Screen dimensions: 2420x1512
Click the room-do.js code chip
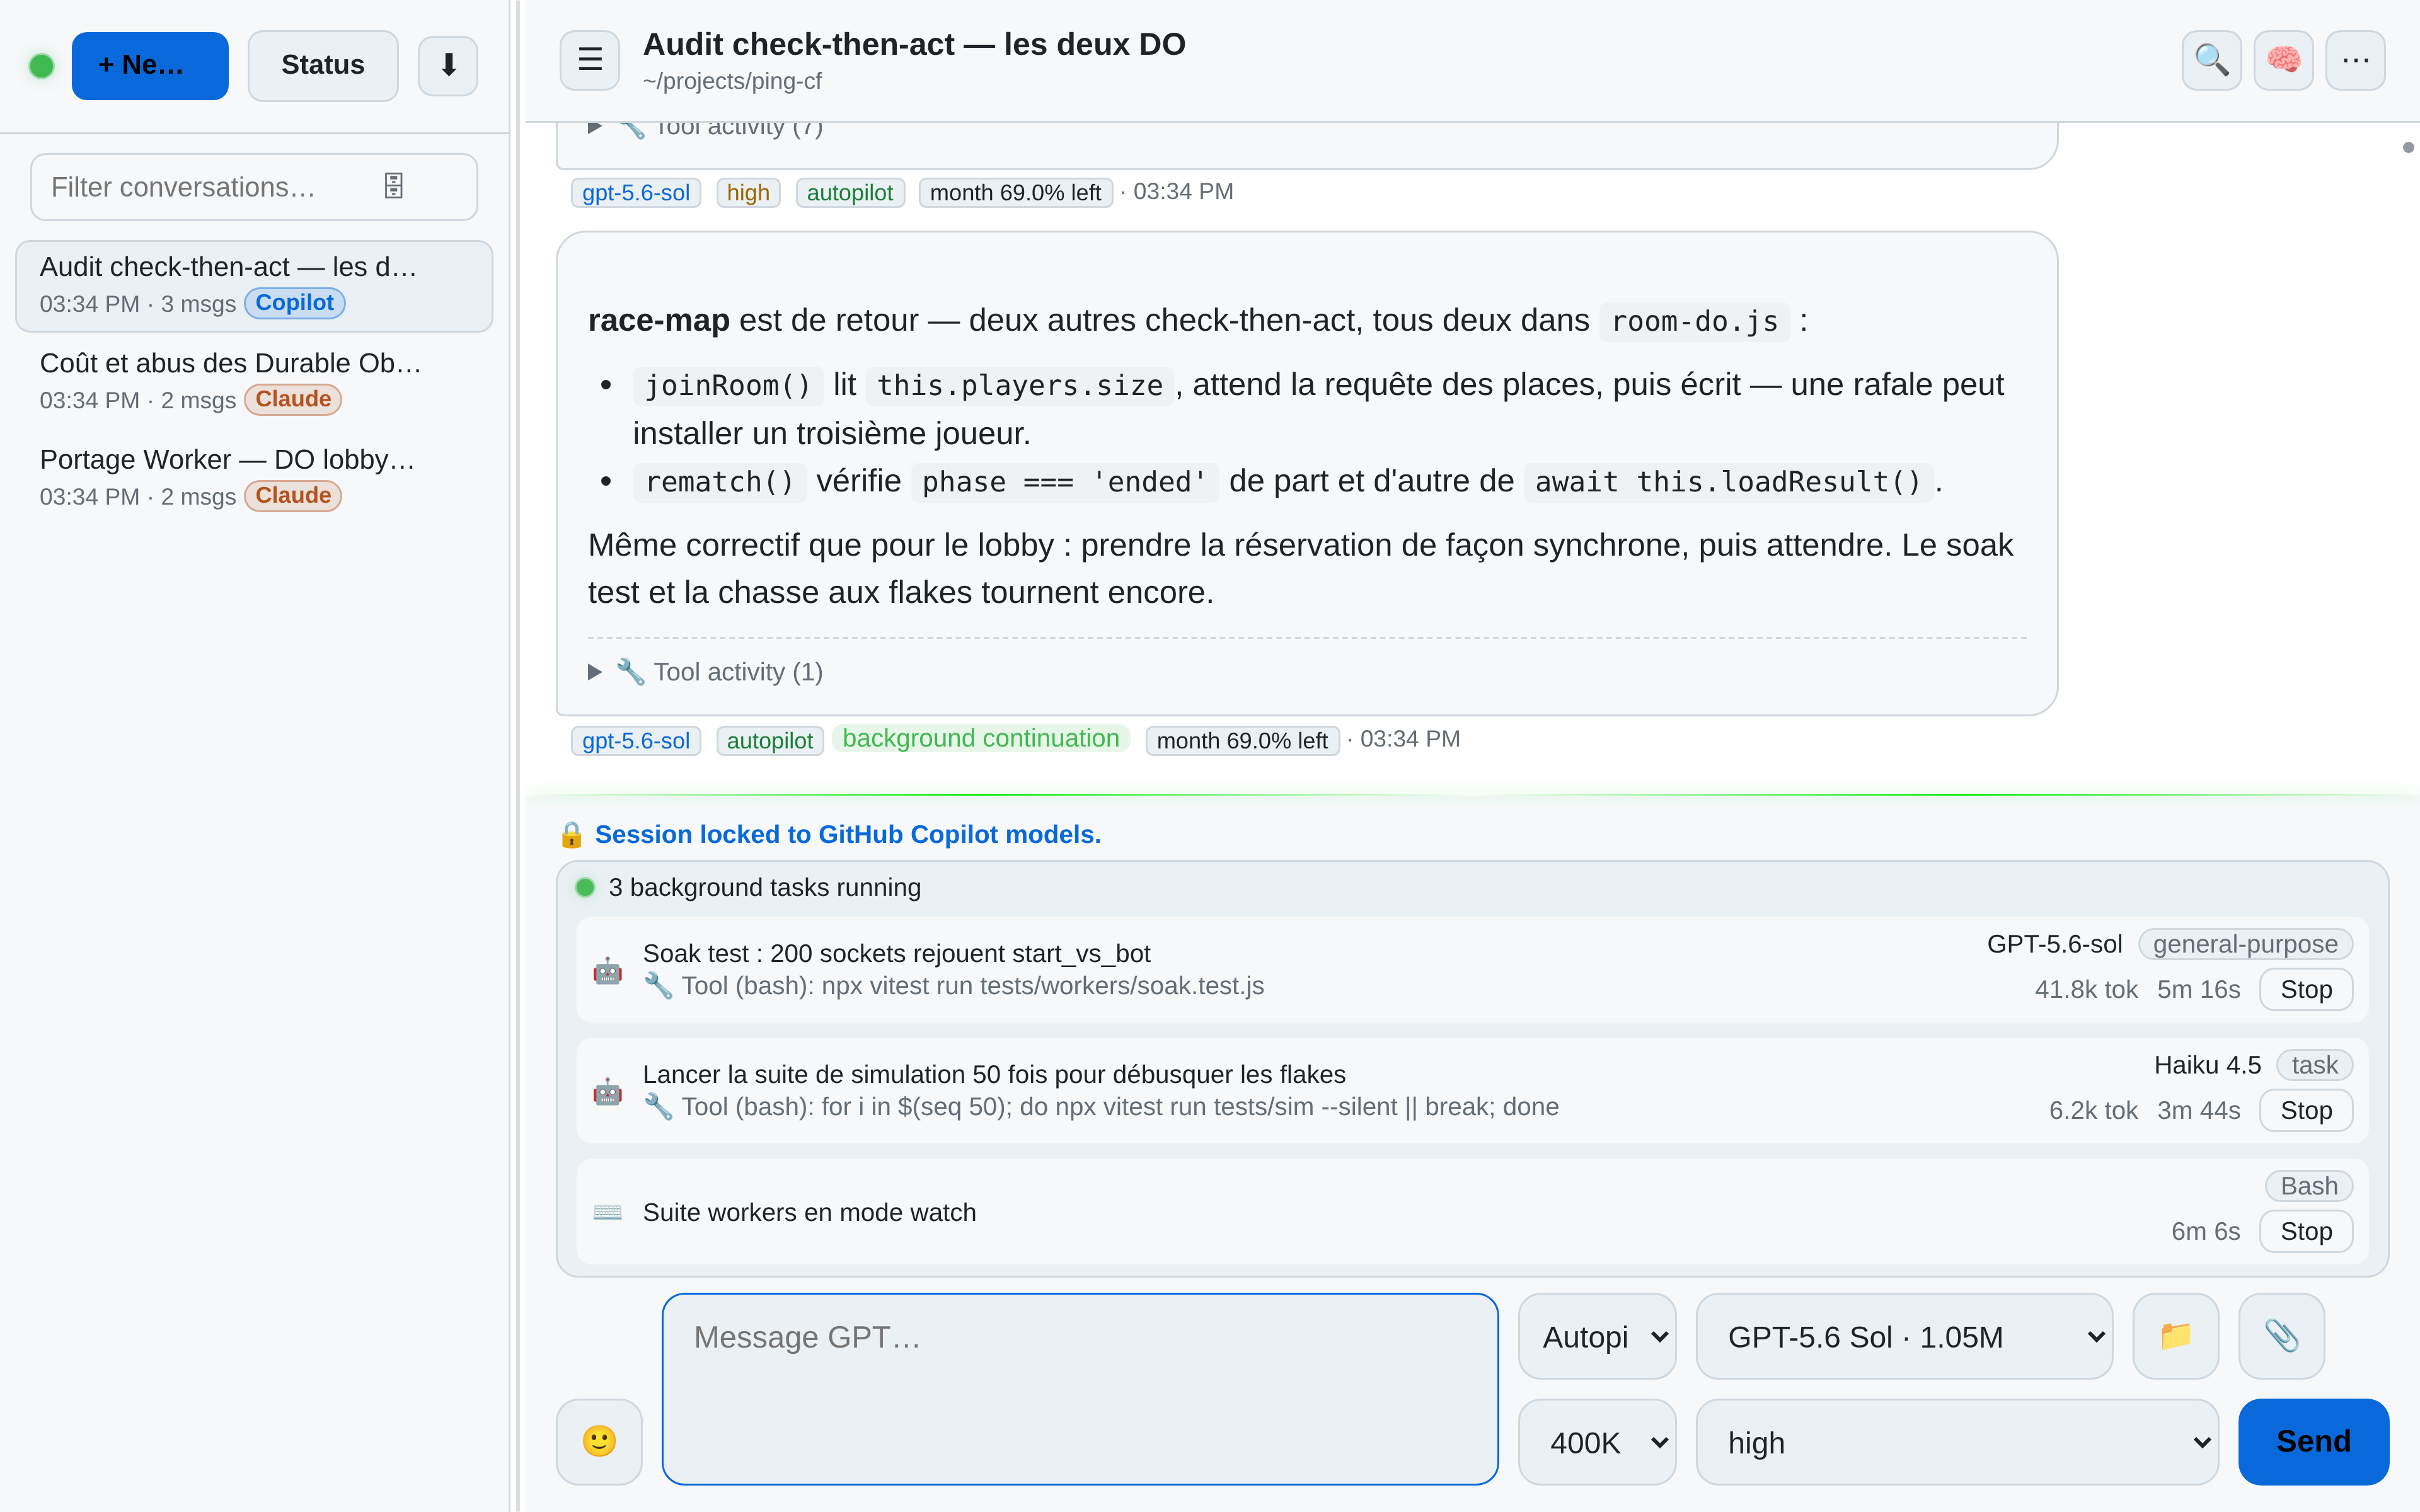[x=1694, y=321]
